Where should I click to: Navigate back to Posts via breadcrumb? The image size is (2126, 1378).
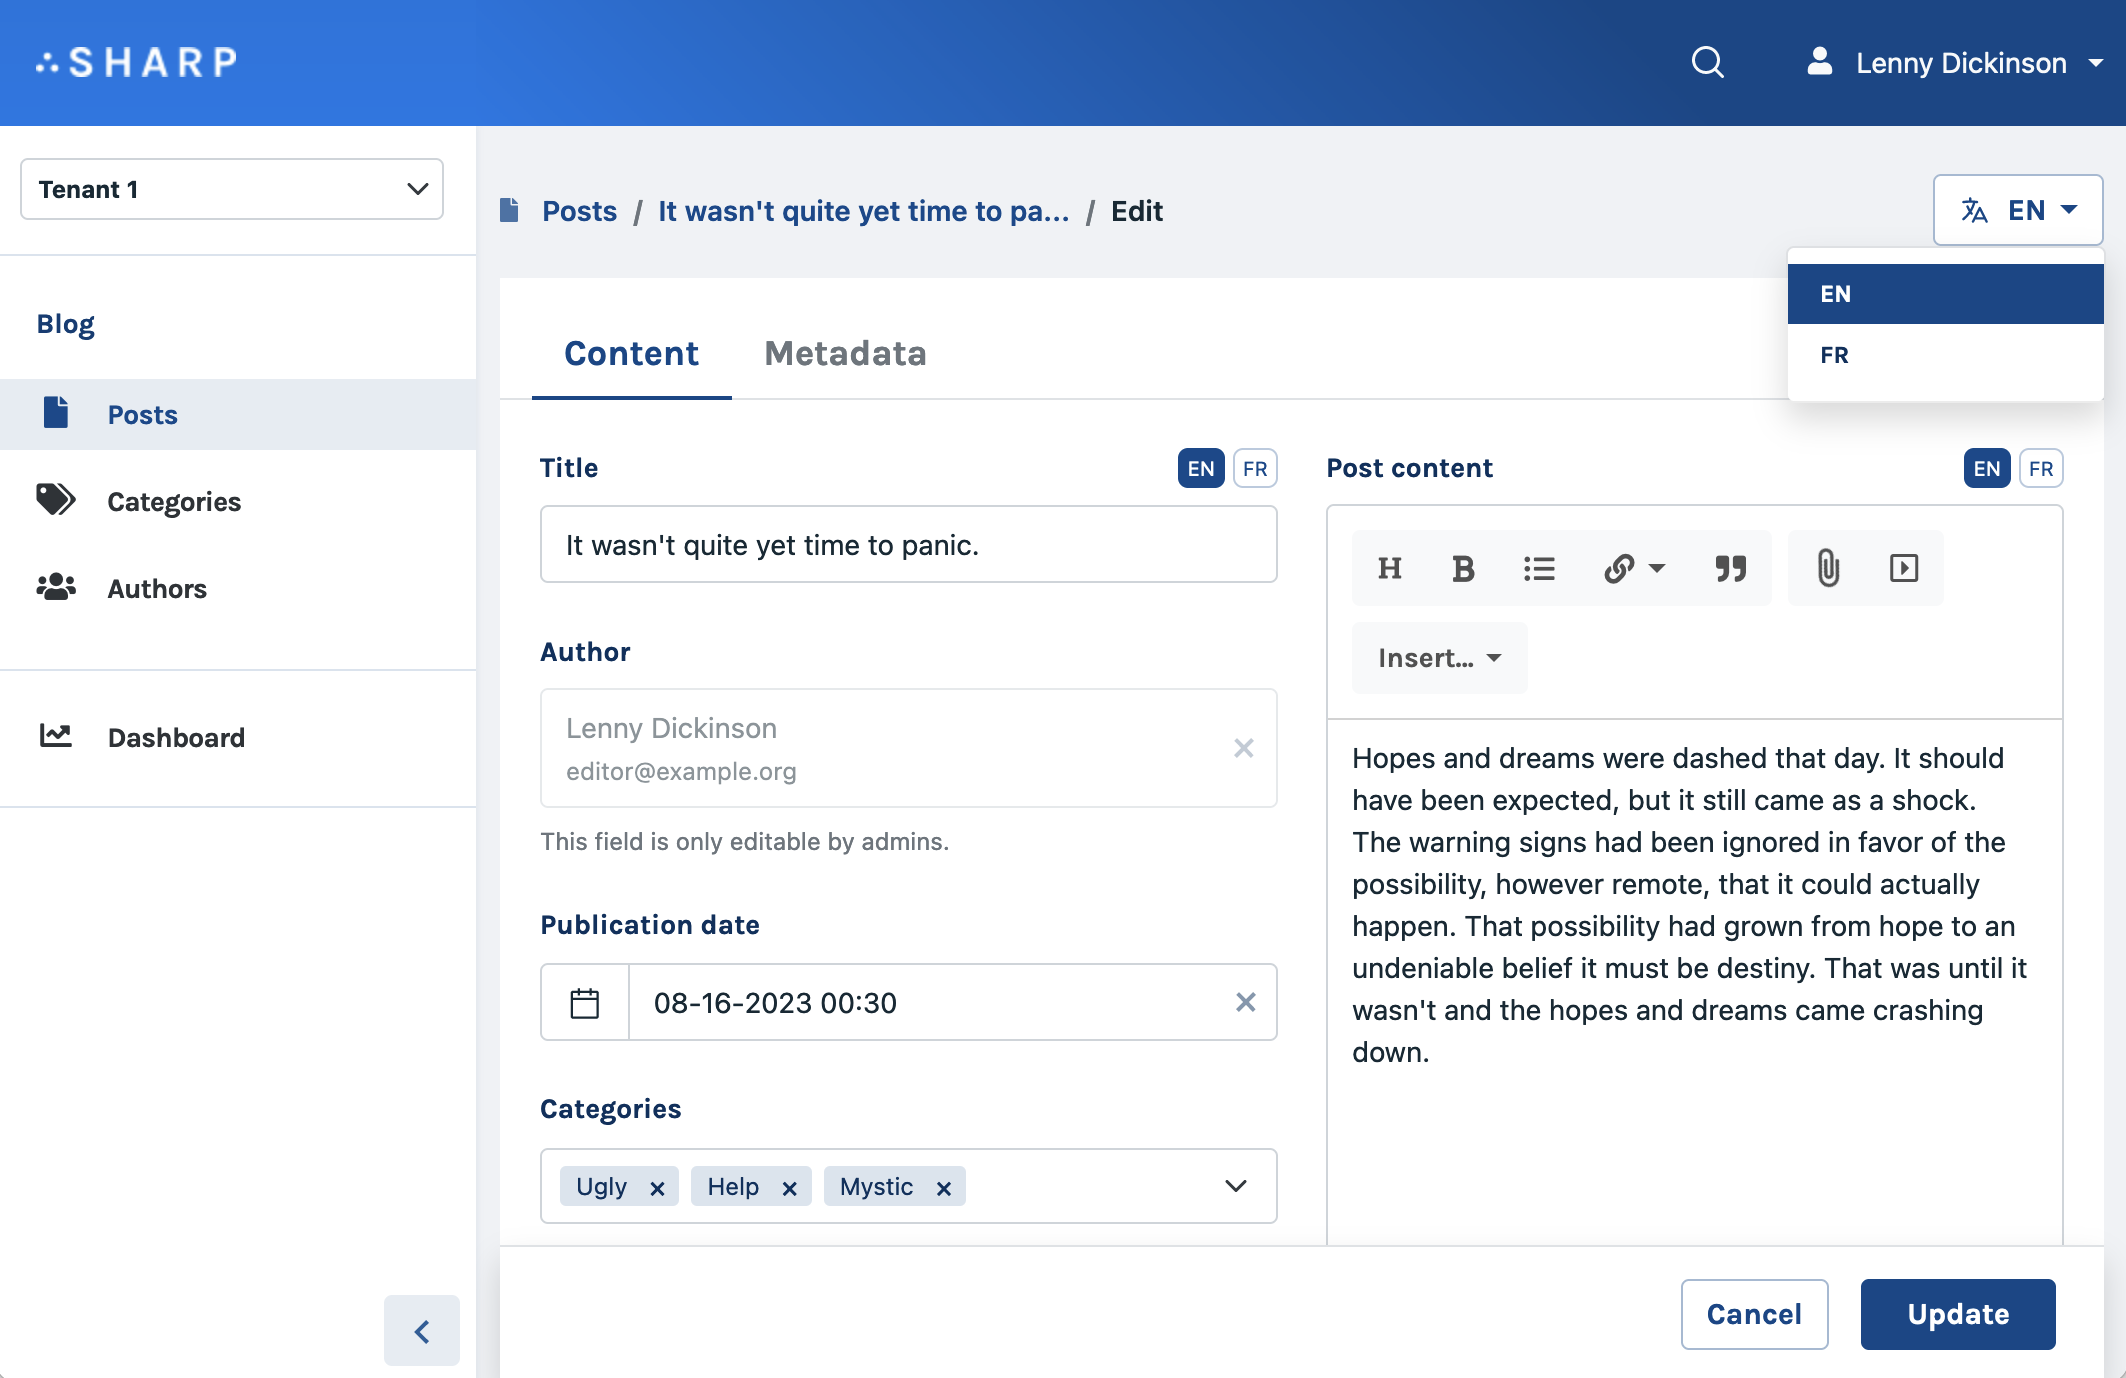pyautogui.click(x=579, y=211)
